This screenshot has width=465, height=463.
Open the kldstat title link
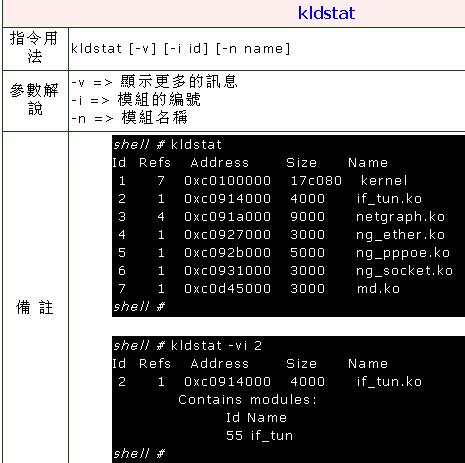(326, 13)
